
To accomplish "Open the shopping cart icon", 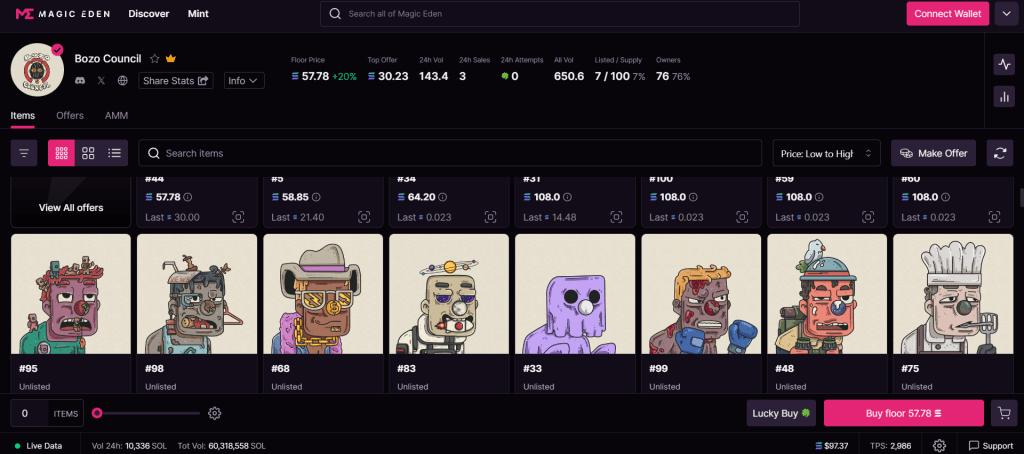I will 1002,413.
